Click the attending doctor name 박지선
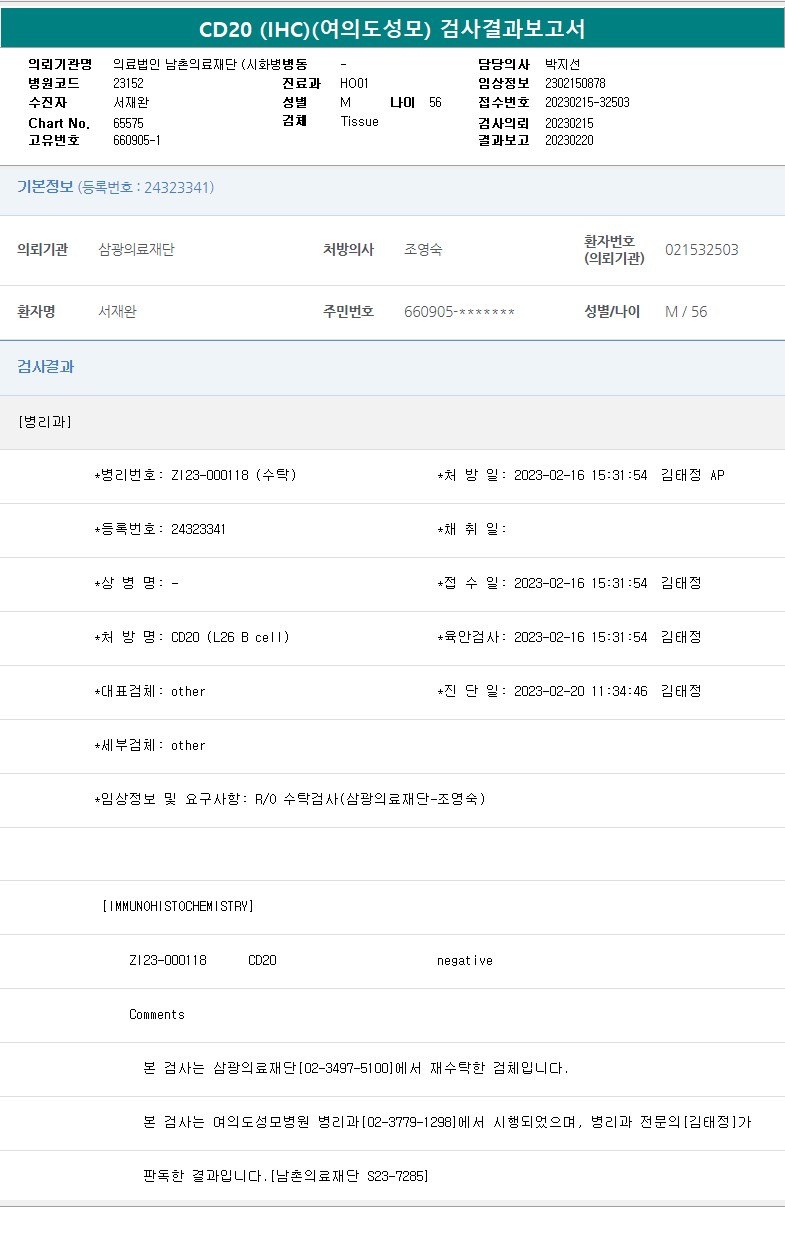Screen dimensions: 785x1240 561,64
